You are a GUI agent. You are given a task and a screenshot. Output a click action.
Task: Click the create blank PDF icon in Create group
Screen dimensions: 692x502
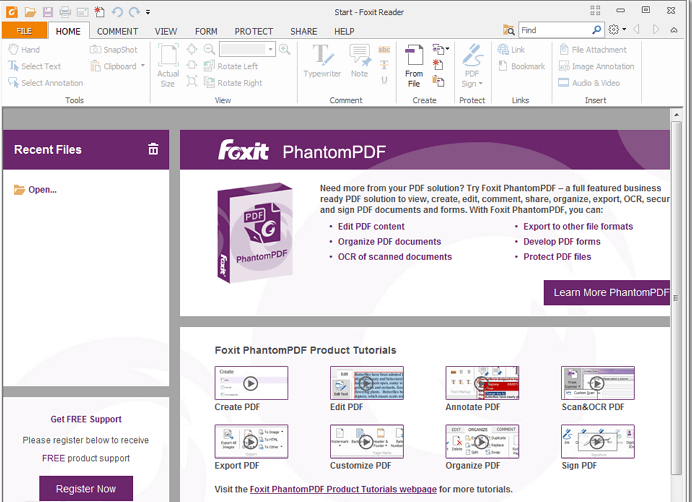pos(438,65)
